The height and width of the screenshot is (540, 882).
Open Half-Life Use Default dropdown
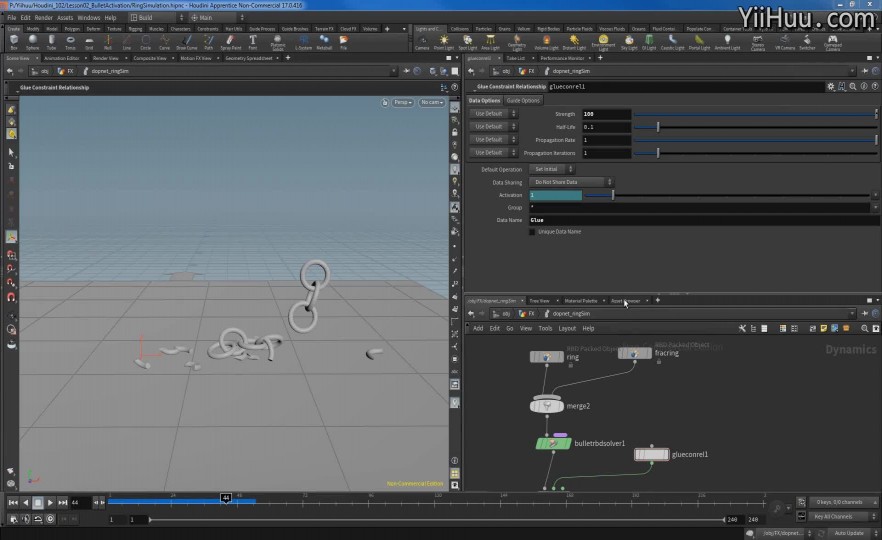493,127
